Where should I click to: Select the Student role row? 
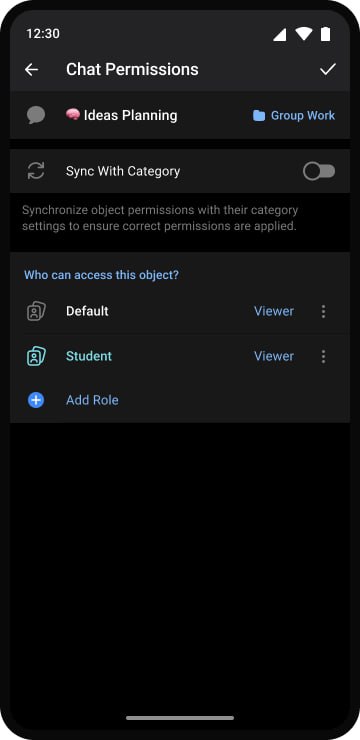click(x=180, y=356)
